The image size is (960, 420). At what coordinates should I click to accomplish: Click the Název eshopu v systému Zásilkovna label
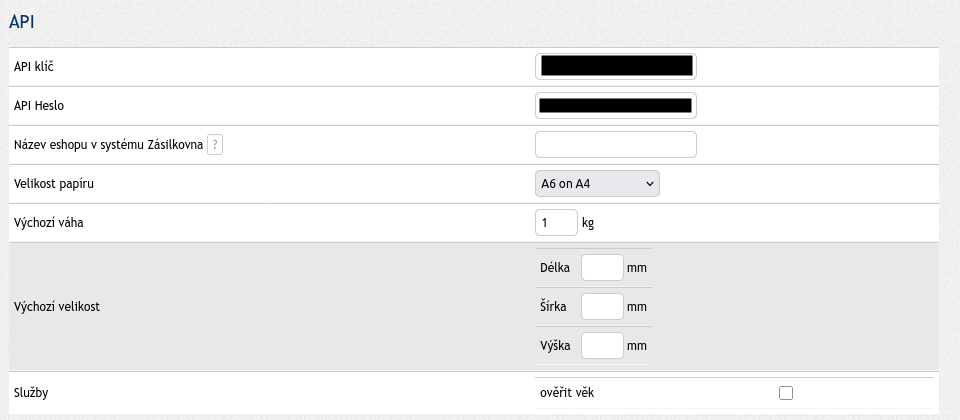(x=108, y=145)
